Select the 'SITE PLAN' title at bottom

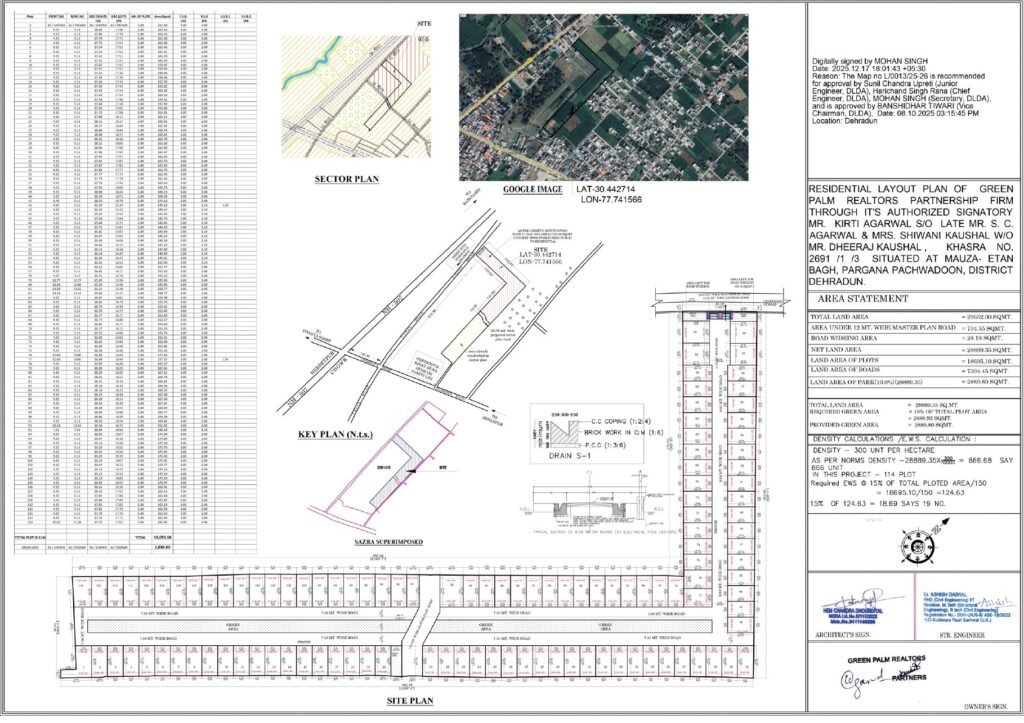pos(409,701)
